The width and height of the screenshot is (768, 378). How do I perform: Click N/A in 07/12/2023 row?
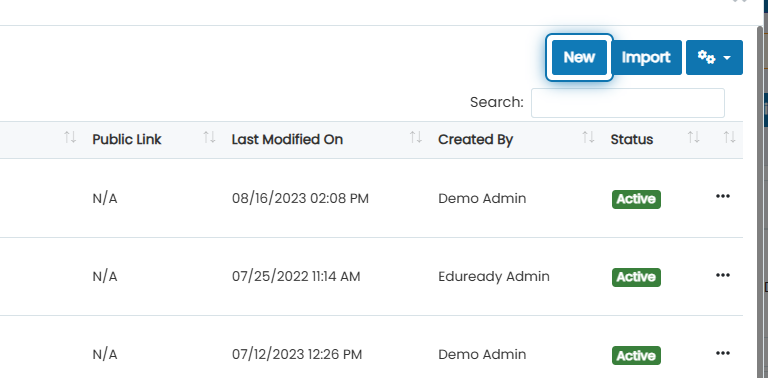click(105, 354)
